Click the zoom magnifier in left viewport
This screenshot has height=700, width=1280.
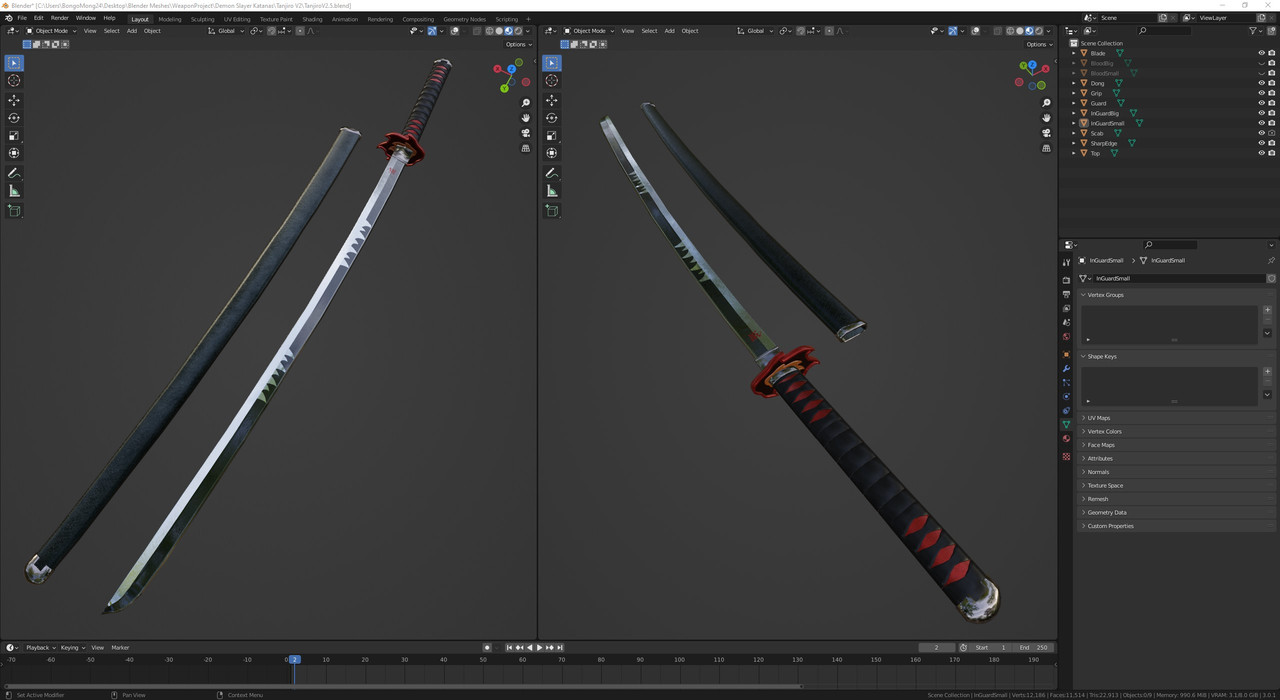[x=526, y=103]
